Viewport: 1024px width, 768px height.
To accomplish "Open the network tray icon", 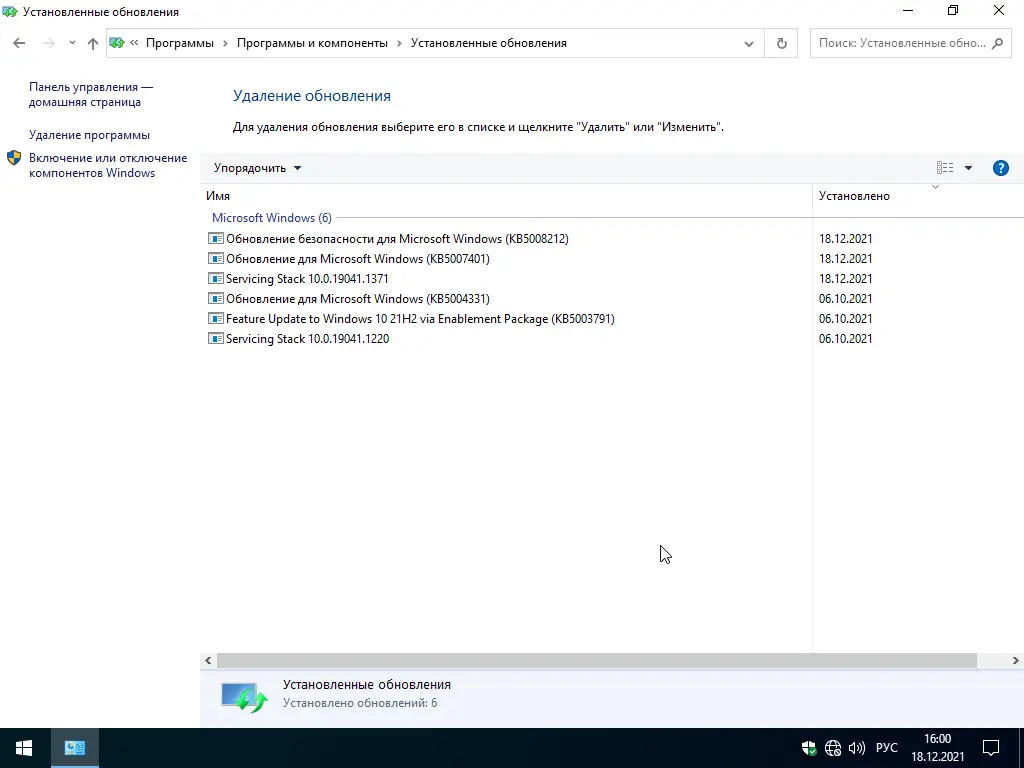I will coord(833,748).
